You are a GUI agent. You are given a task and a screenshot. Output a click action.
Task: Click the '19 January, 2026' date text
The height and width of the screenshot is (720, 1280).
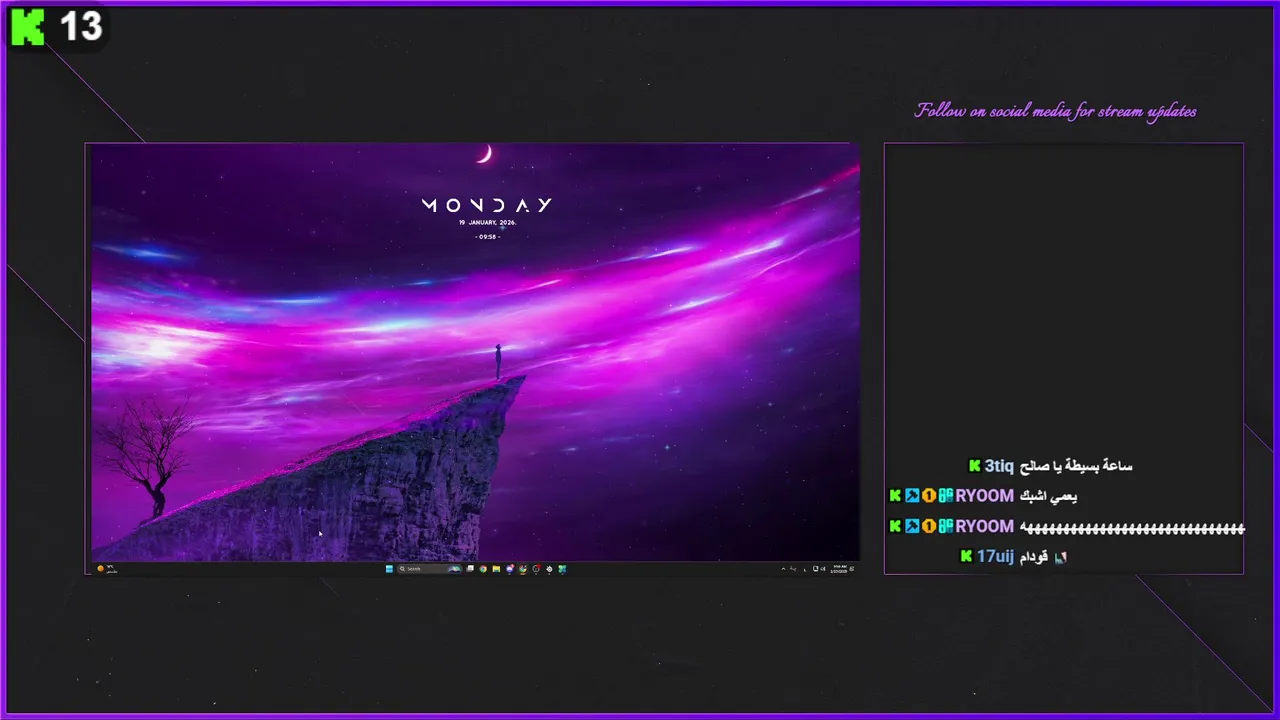pos(487,223)
